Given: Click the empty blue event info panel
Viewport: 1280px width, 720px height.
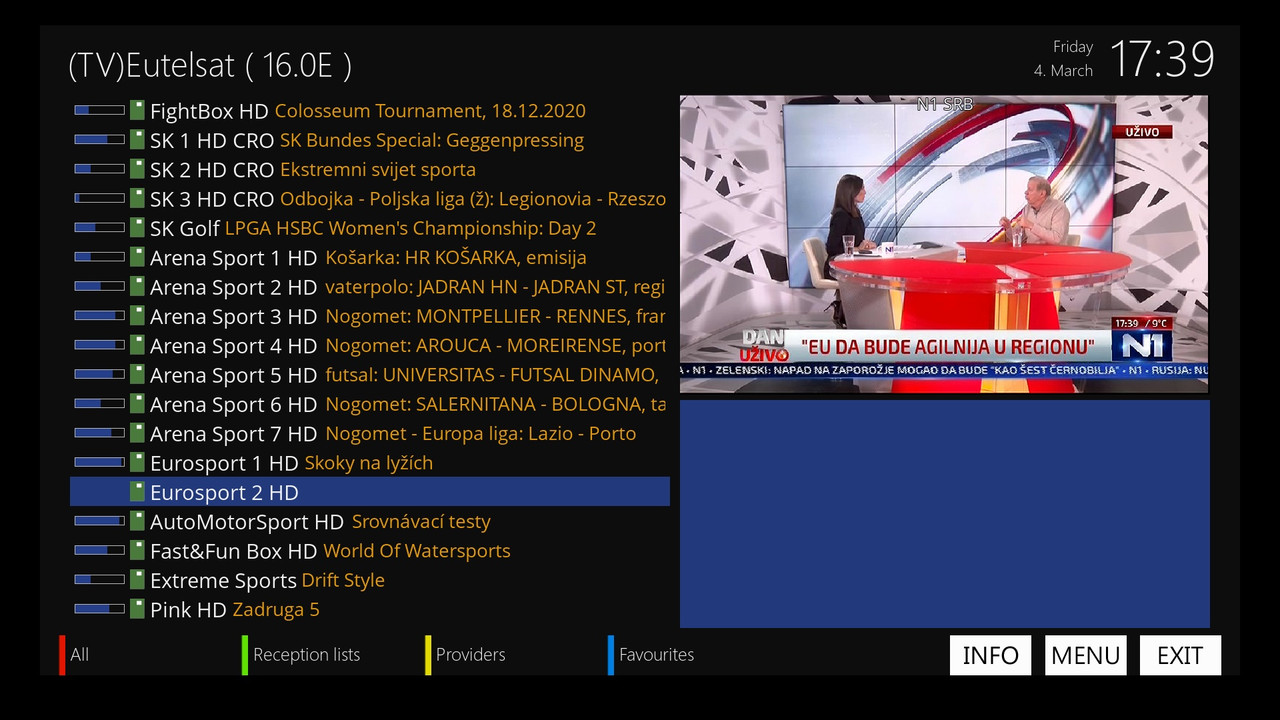Looking at the screenshot, I should (x=944, y=514).
